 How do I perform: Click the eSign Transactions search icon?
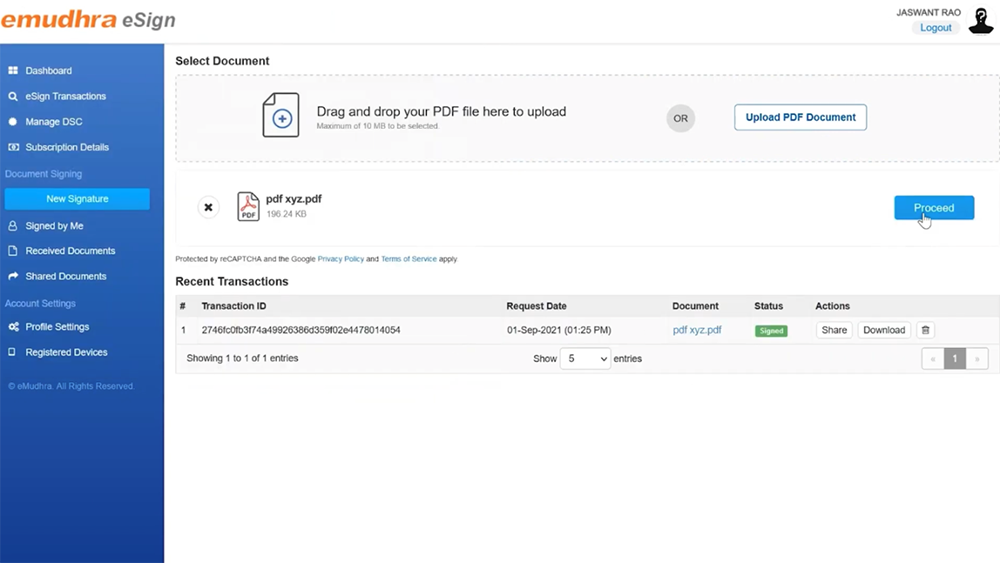pyautogui.click(x=13, y=97)
